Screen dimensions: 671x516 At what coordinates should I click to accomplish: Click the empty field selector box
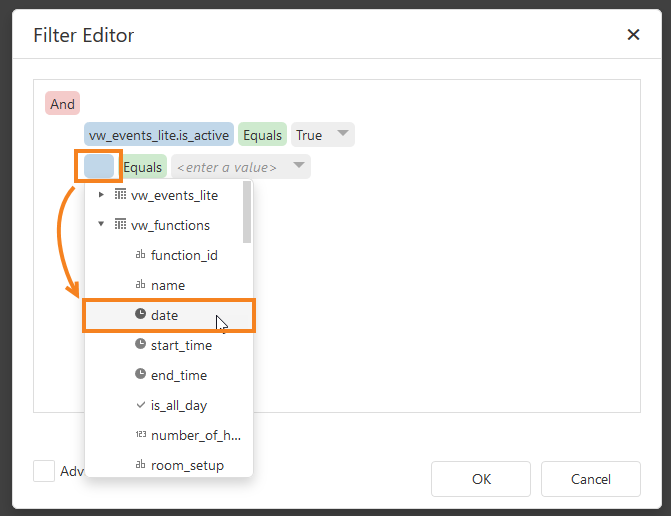coord(99,166)
